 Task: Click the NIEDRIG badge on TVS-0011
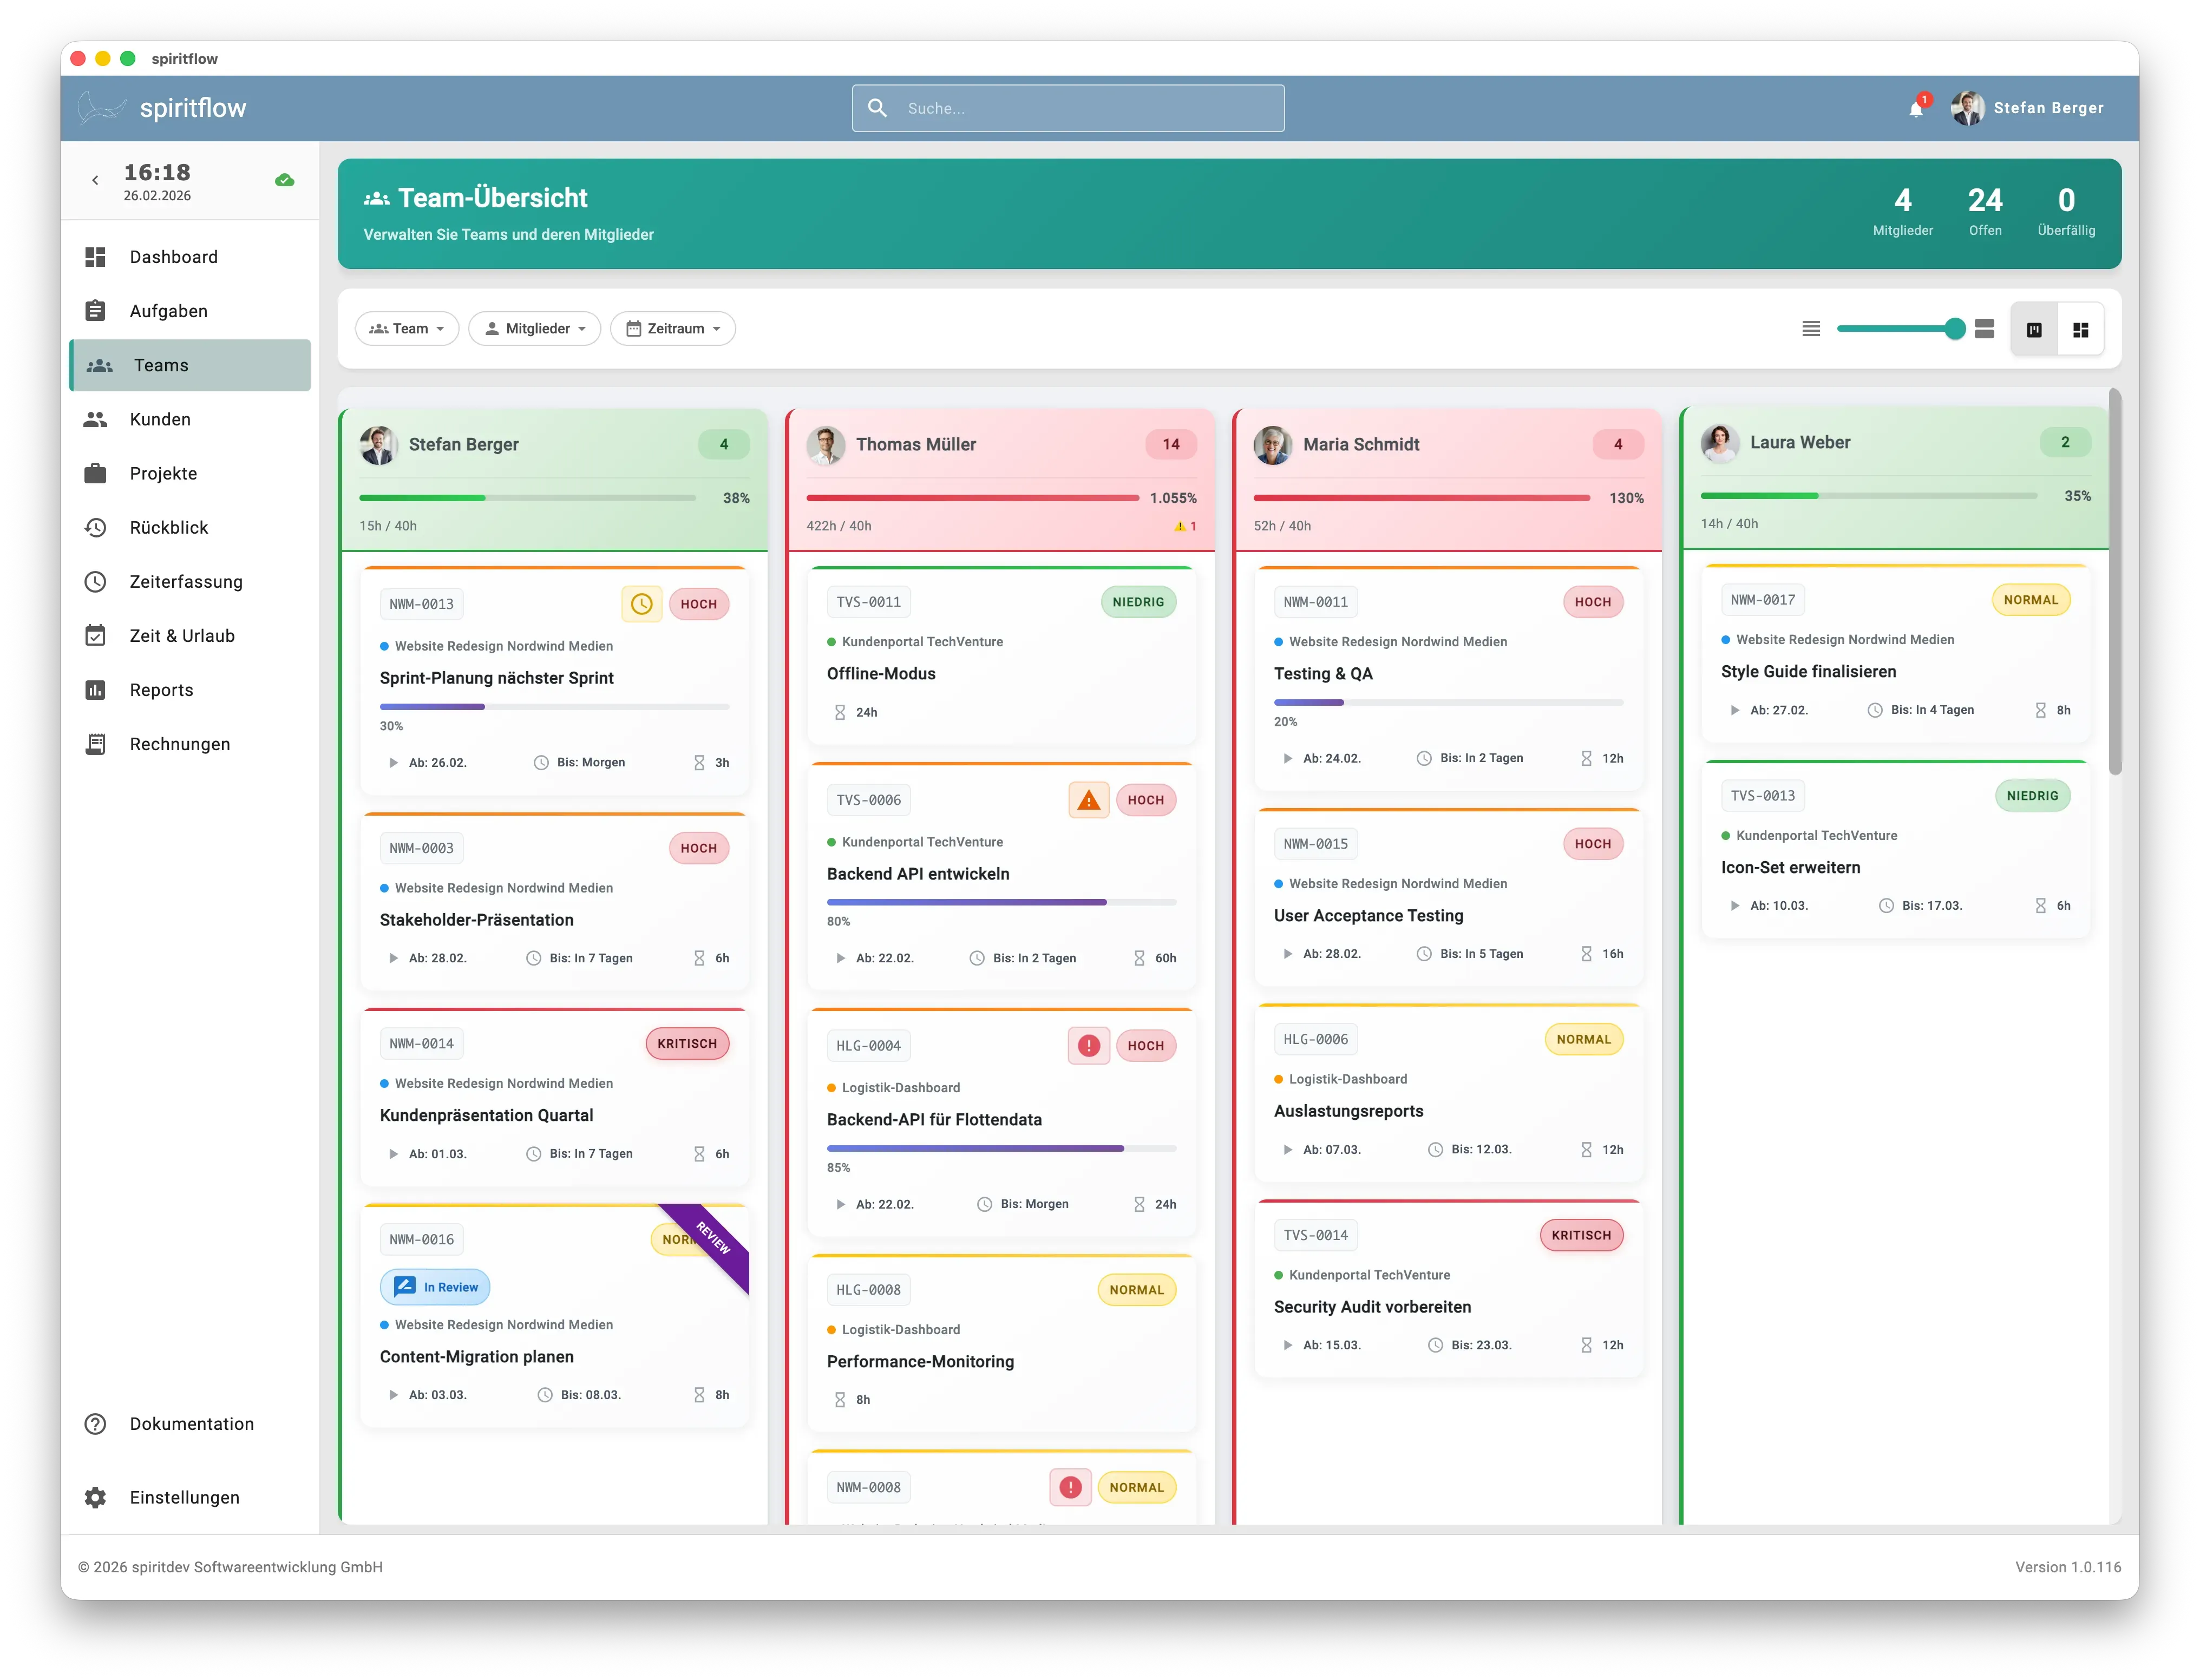tap(1138, 602)
